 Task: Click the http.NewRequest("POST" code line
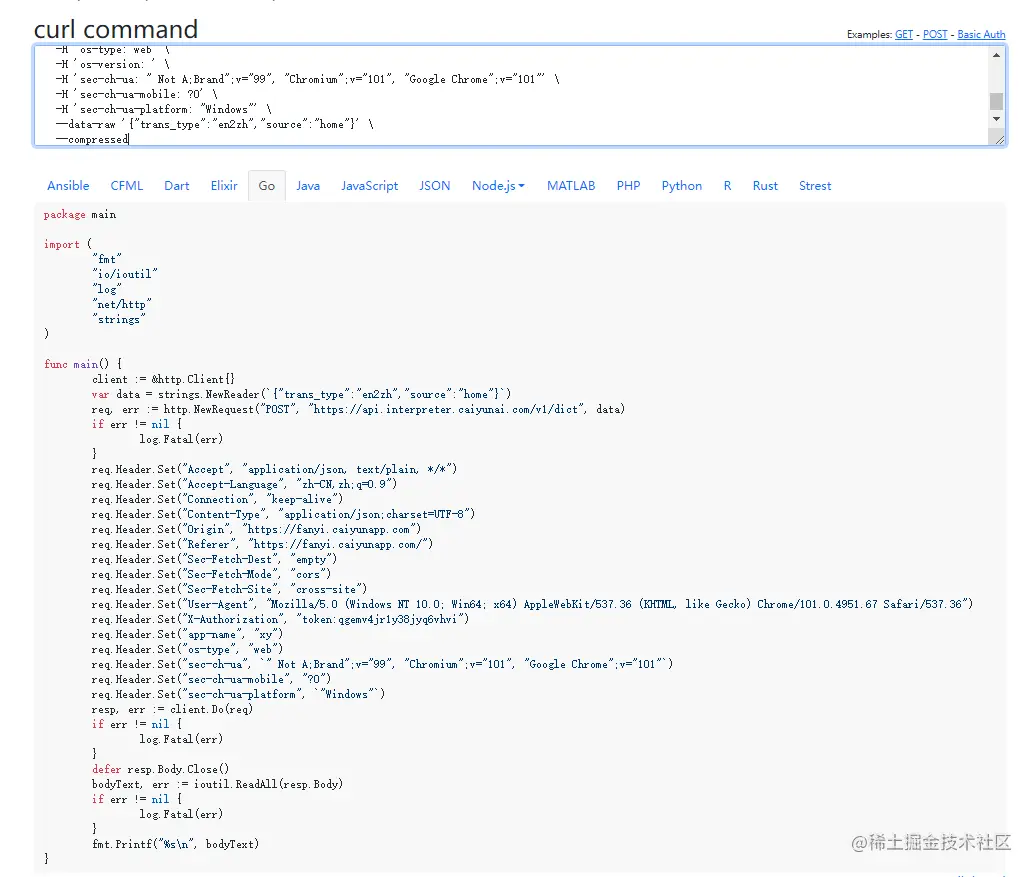tap(358, 409)
